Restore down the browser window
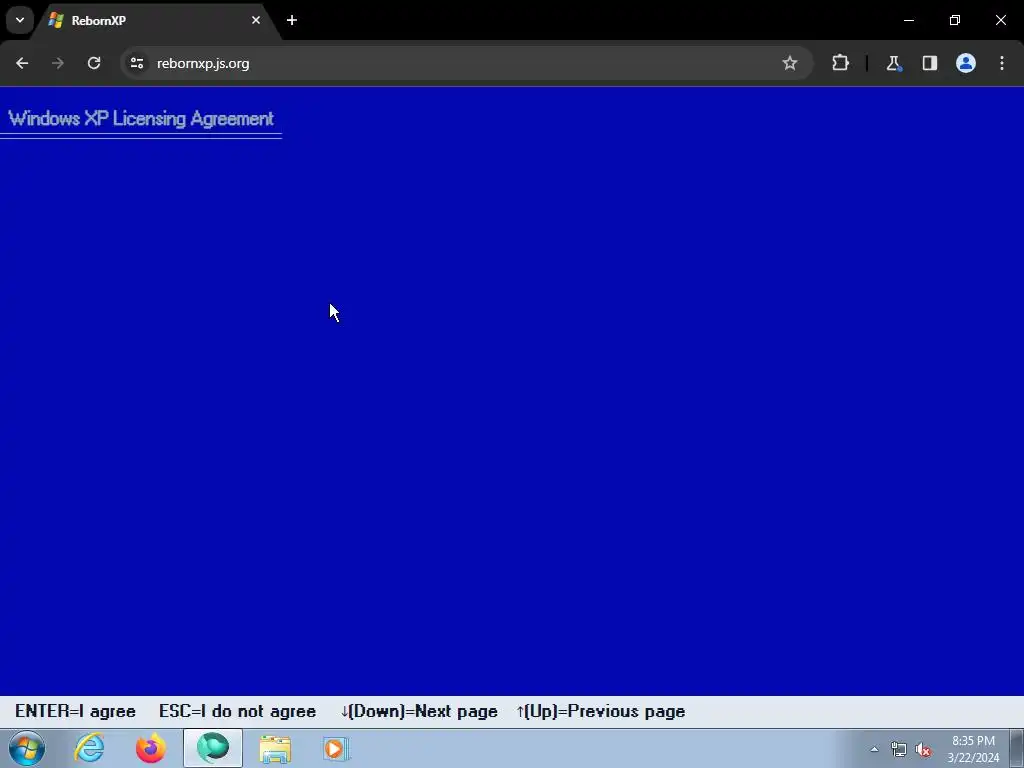This screenshot has width=1024, height=768. [955, 20]
